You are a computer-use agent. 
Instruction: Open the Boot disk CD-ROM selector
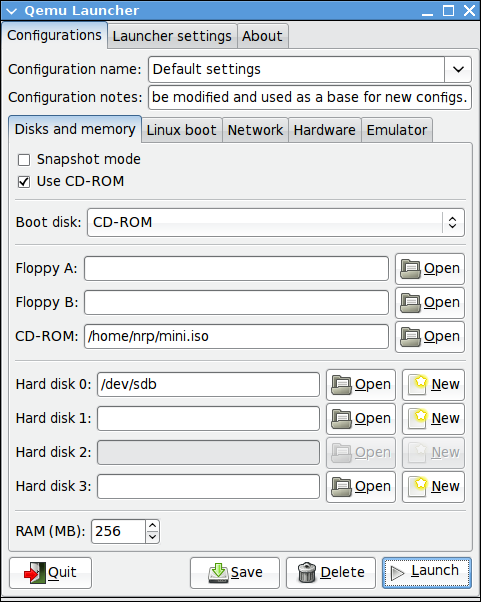[276, 223]
